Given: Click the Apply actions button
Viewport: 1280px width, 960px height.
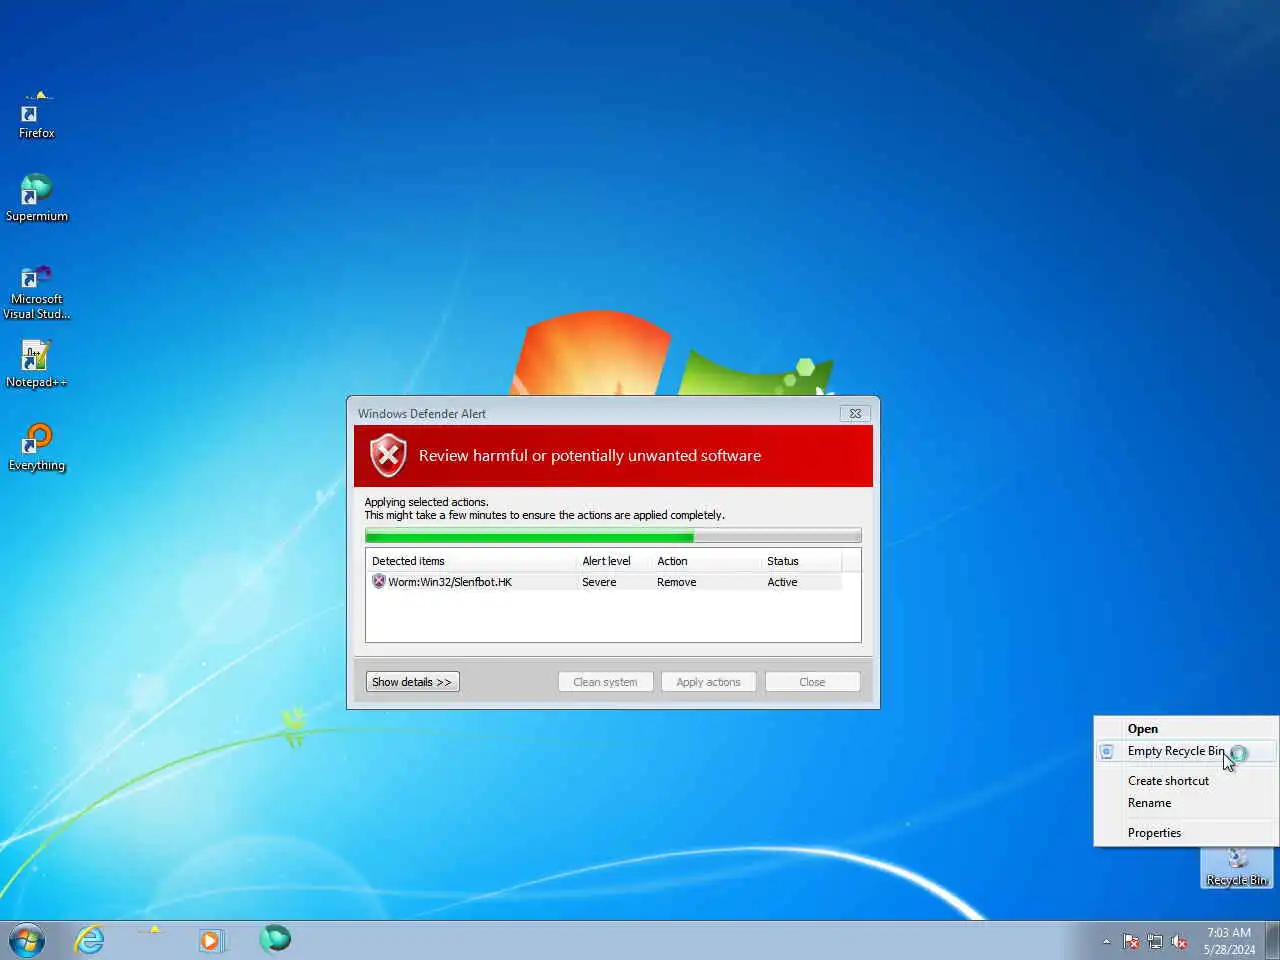Looking at the screenshot, I should click(708, 682).
